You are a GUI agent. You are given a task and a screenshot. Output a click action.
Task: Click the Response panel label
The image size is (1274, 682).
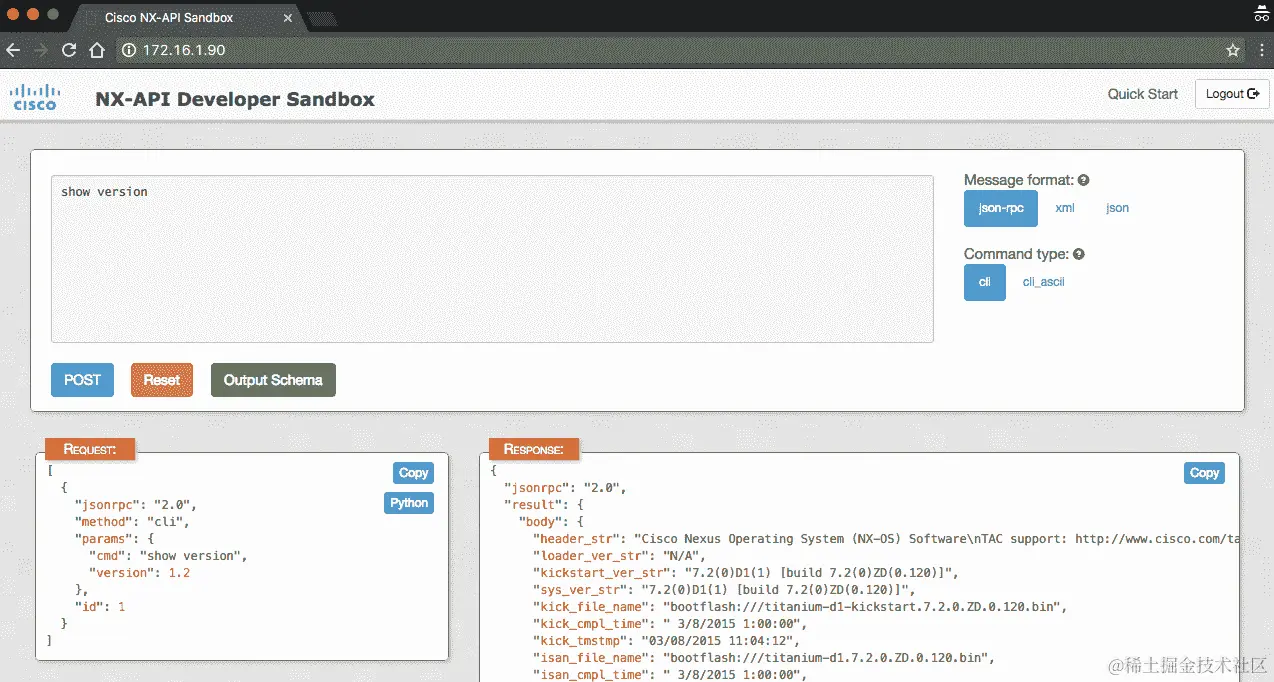(x=534, y=449)
